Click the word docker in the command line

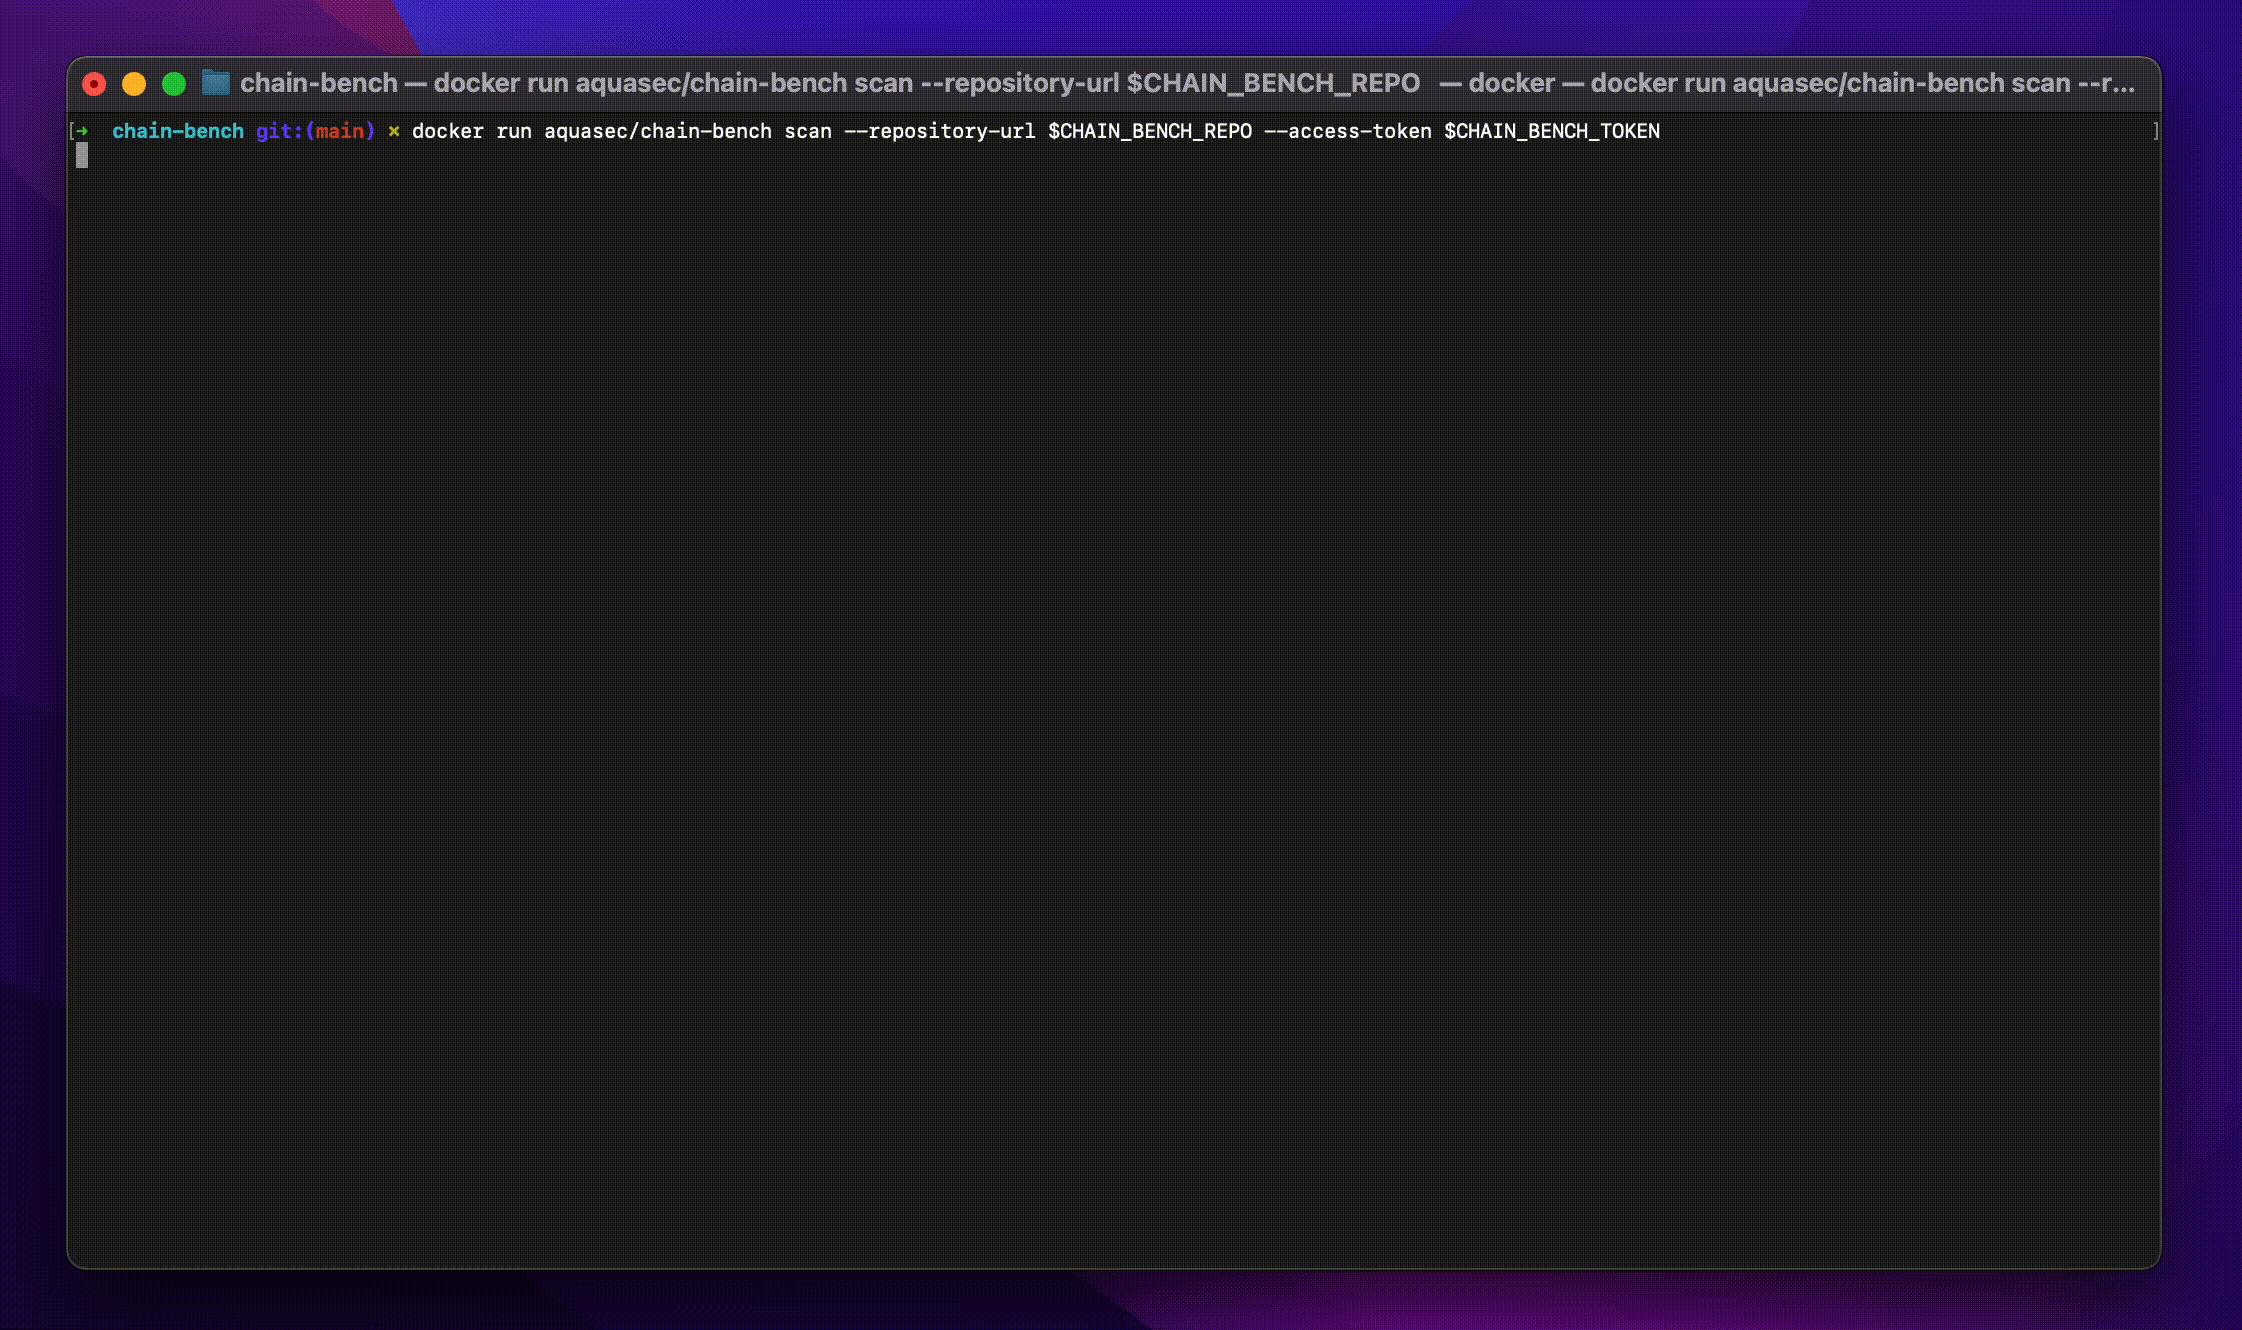pos(447,131)
